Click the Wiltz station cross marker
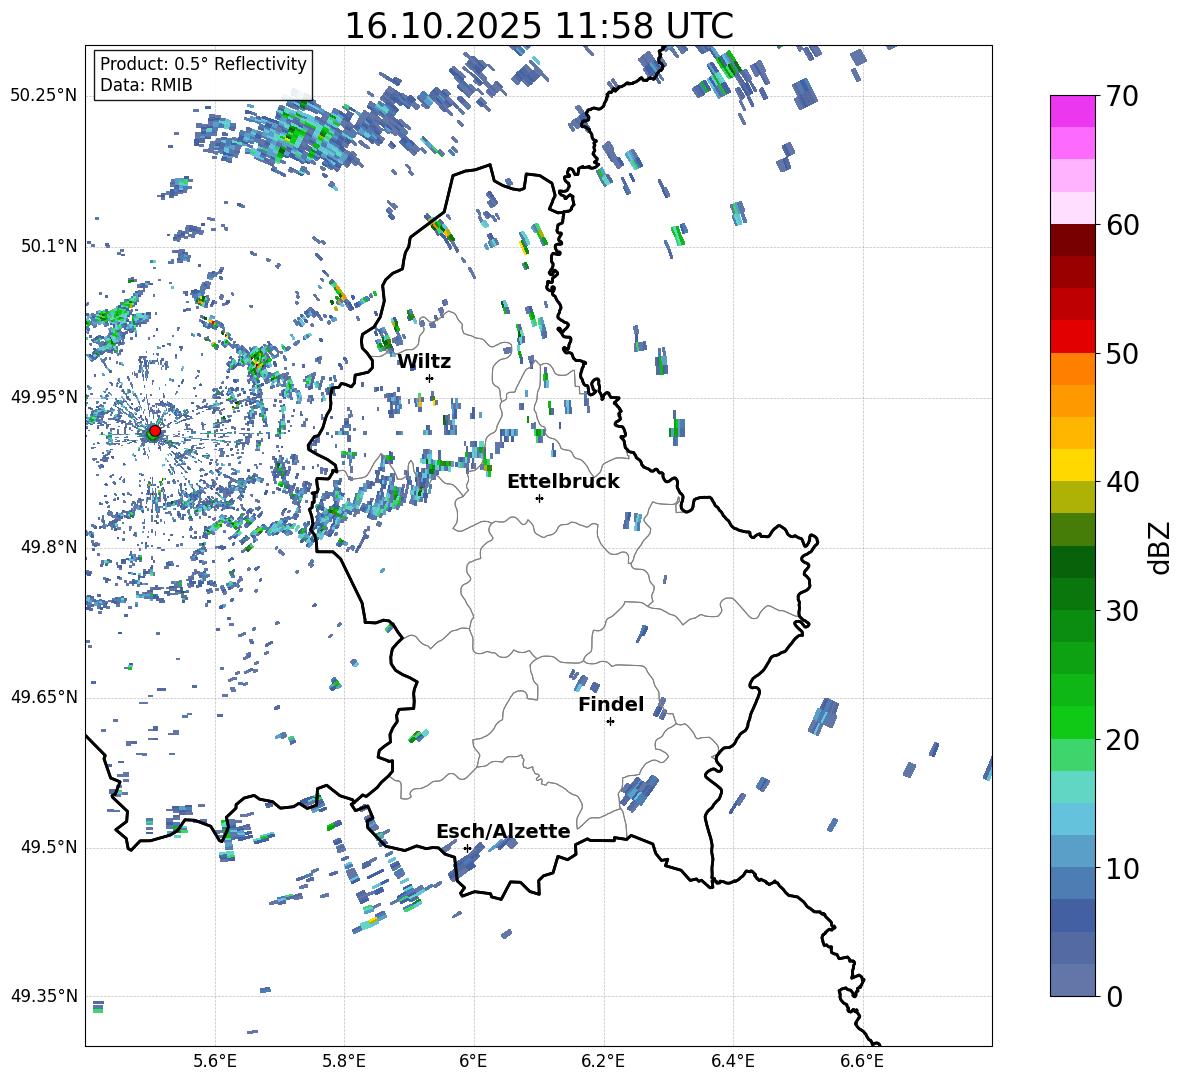 430,378
